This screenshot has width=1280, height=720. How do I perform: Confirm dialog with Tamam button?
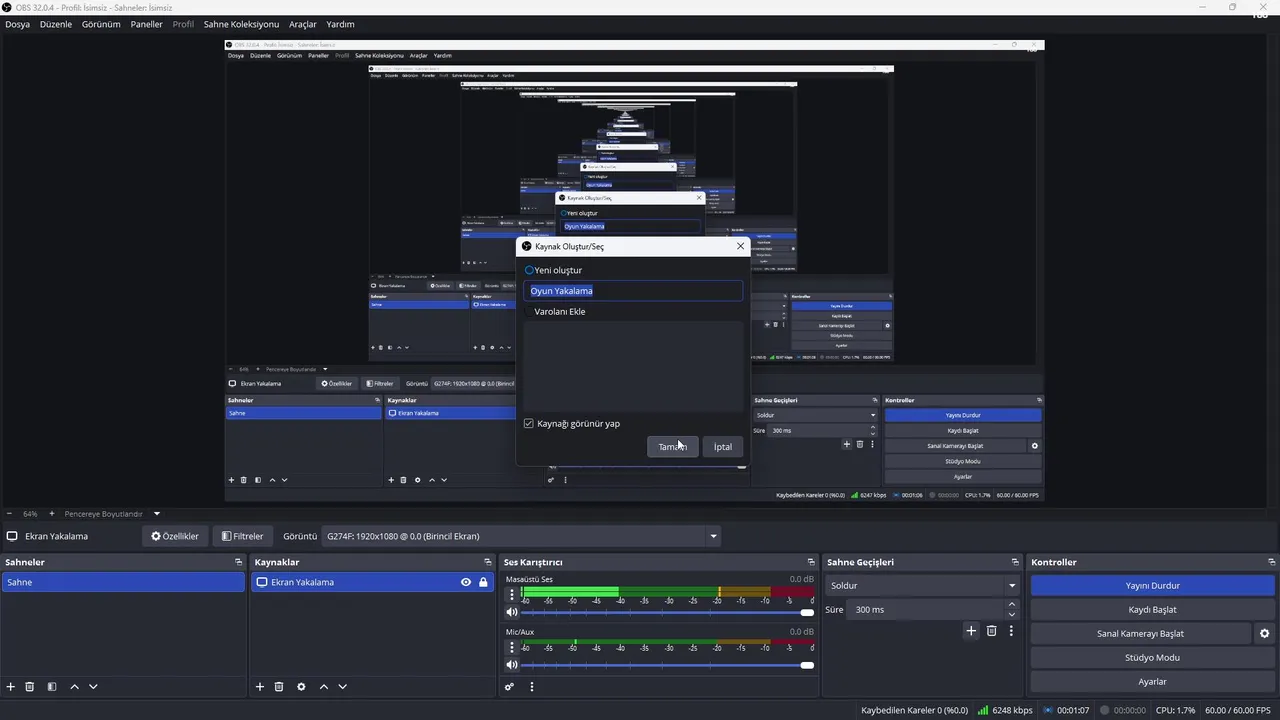coord(672,447)
